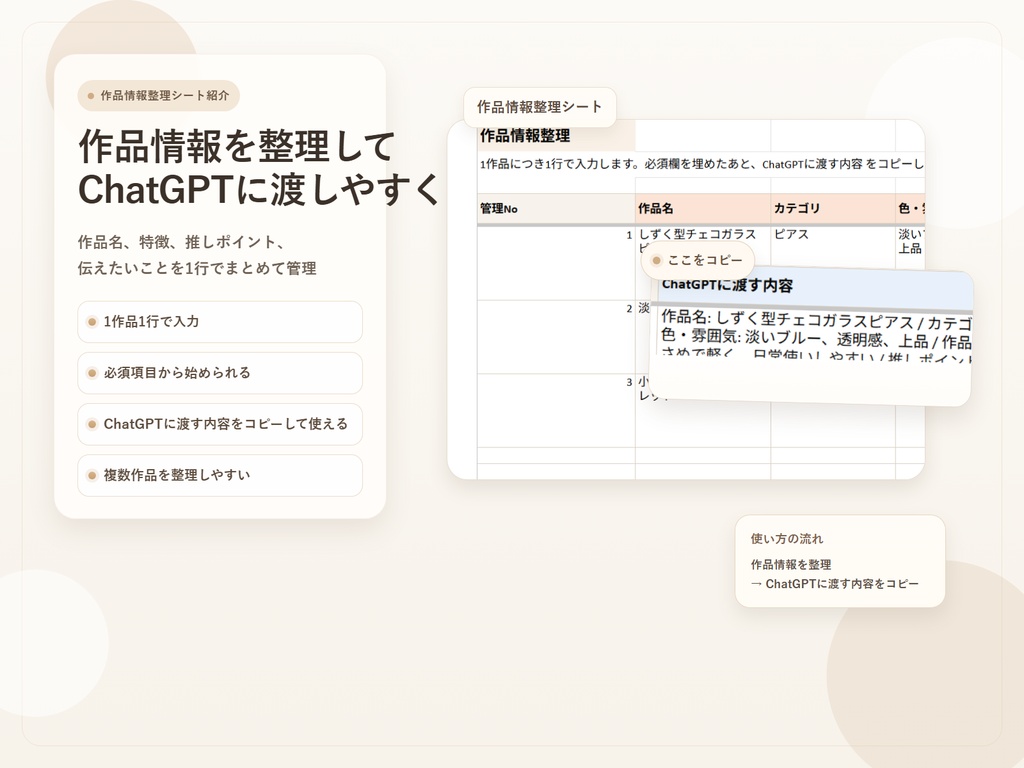Click the ここをコピー callout
Viewport: 1024px width, 768px height.
(x=697, y=261)
